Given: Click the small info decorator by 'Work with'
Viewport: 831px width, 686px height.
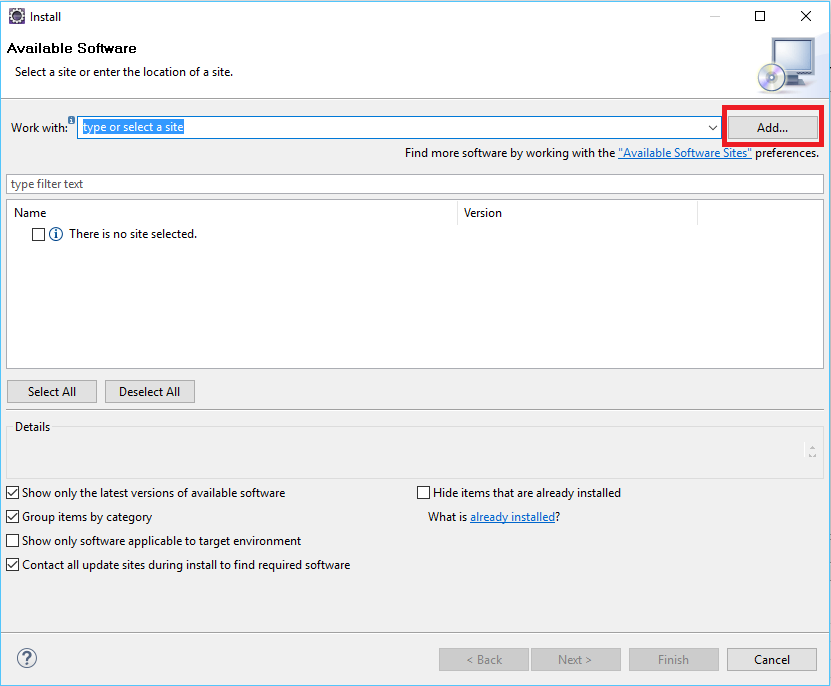Looking at the screenshot, I should (71, 120).
